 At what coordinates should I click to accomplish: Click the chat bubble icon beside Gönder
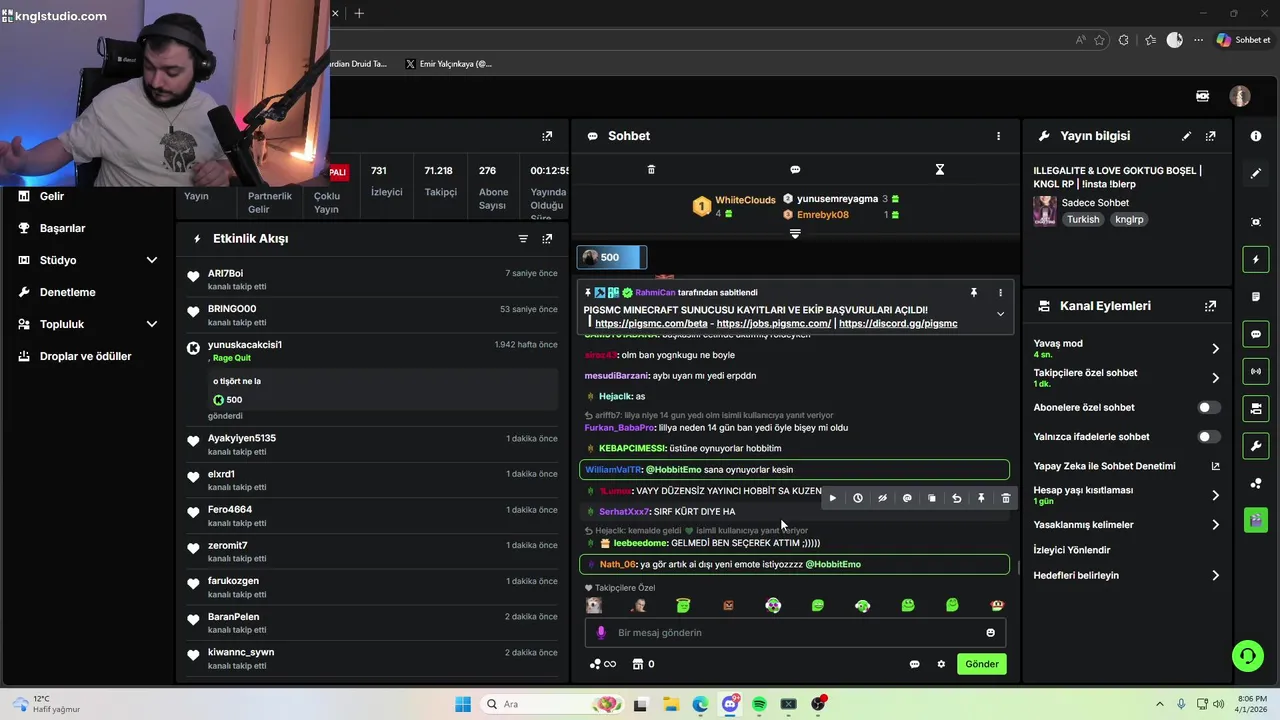tap(914, 664)
